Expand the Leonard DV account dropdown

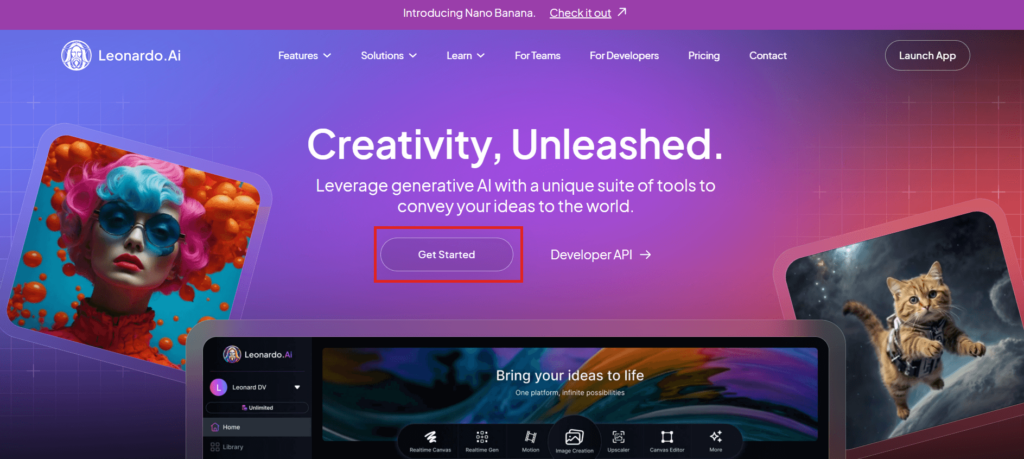pyautogui.click(x=297, y=387)
